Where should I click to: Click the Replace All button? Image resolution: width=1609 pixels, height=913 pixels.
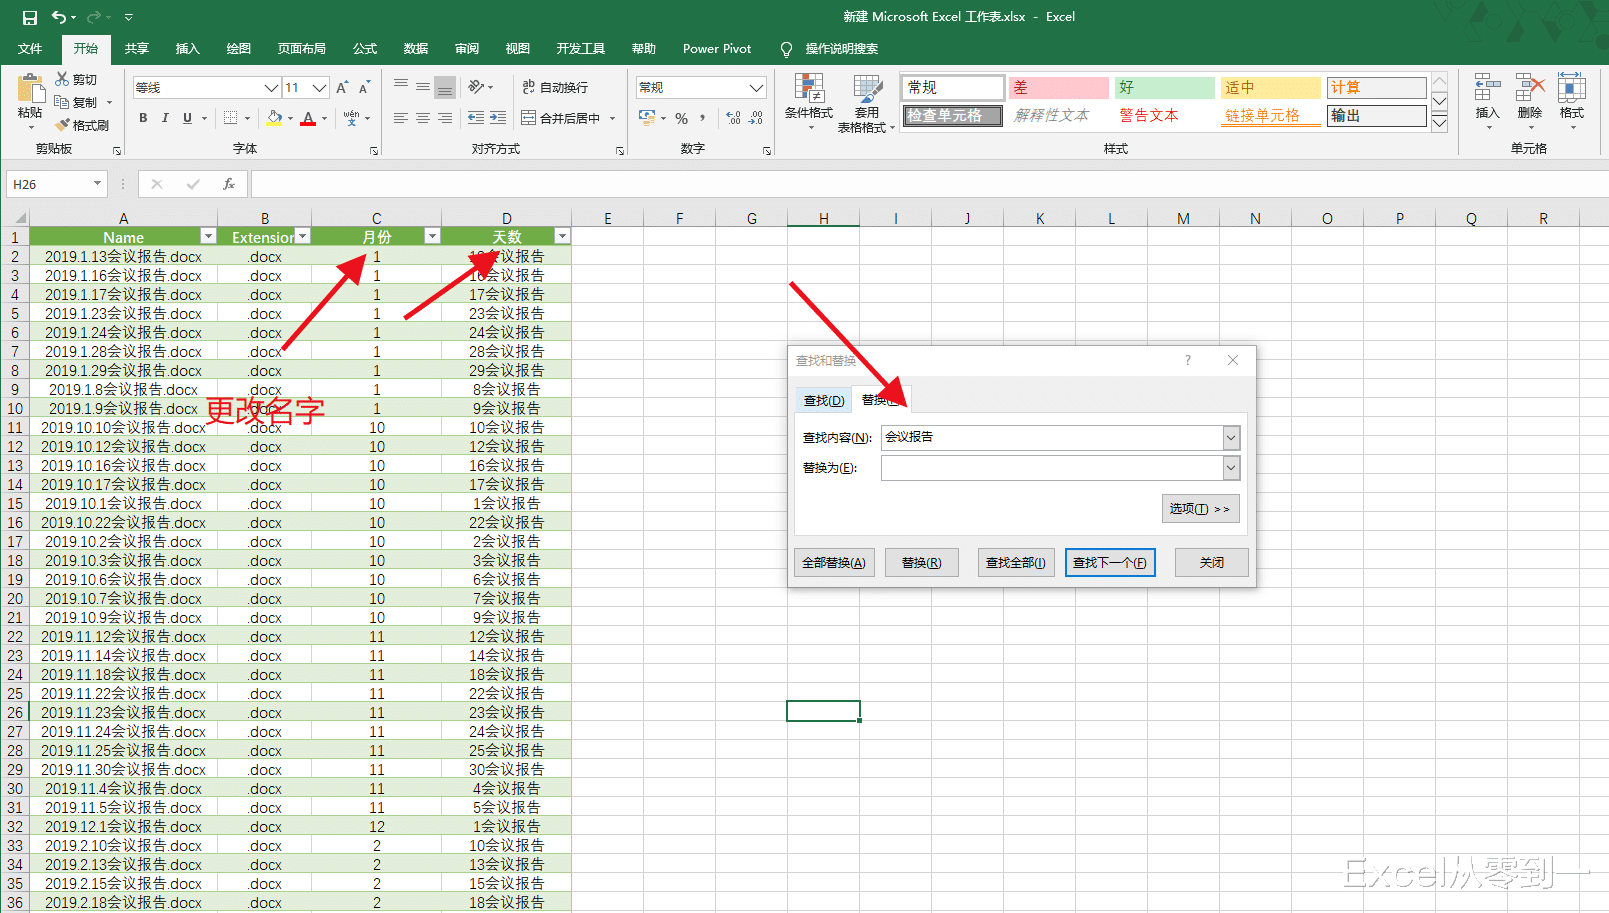coord(834,563)
